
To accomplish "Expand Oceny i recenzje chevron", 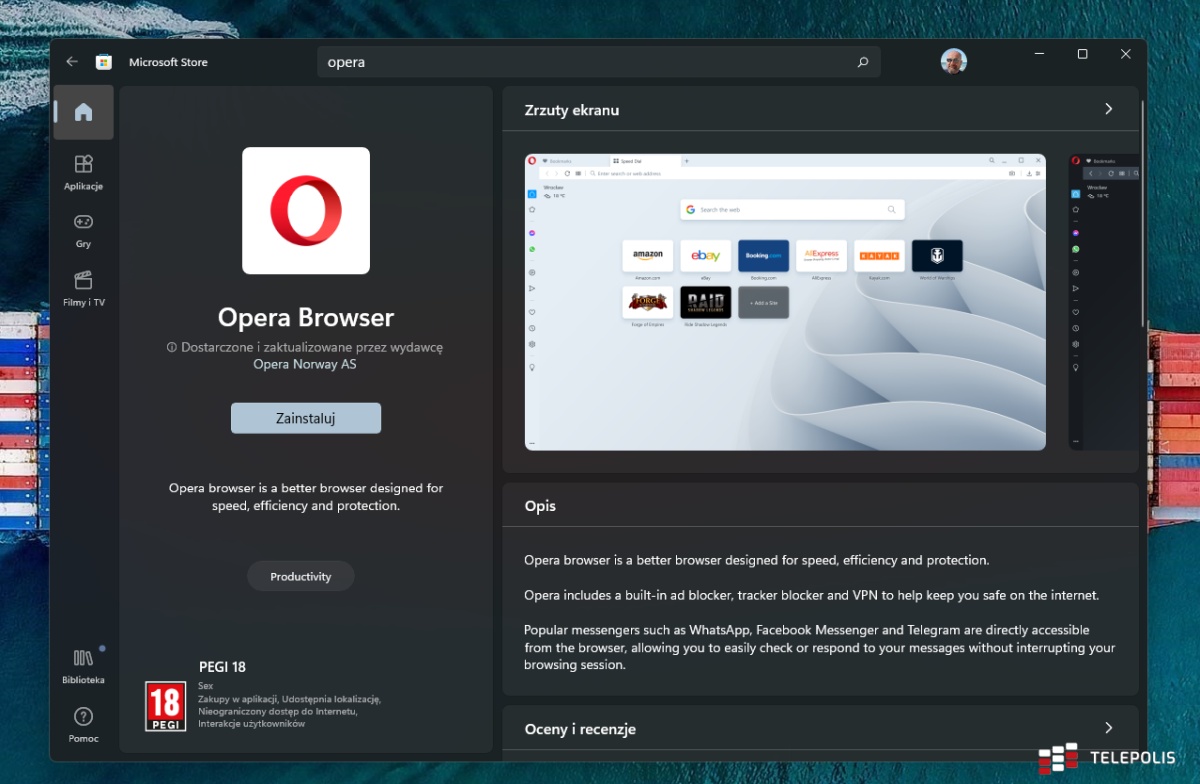I will pyautogui.click(x=1108, y=728).
